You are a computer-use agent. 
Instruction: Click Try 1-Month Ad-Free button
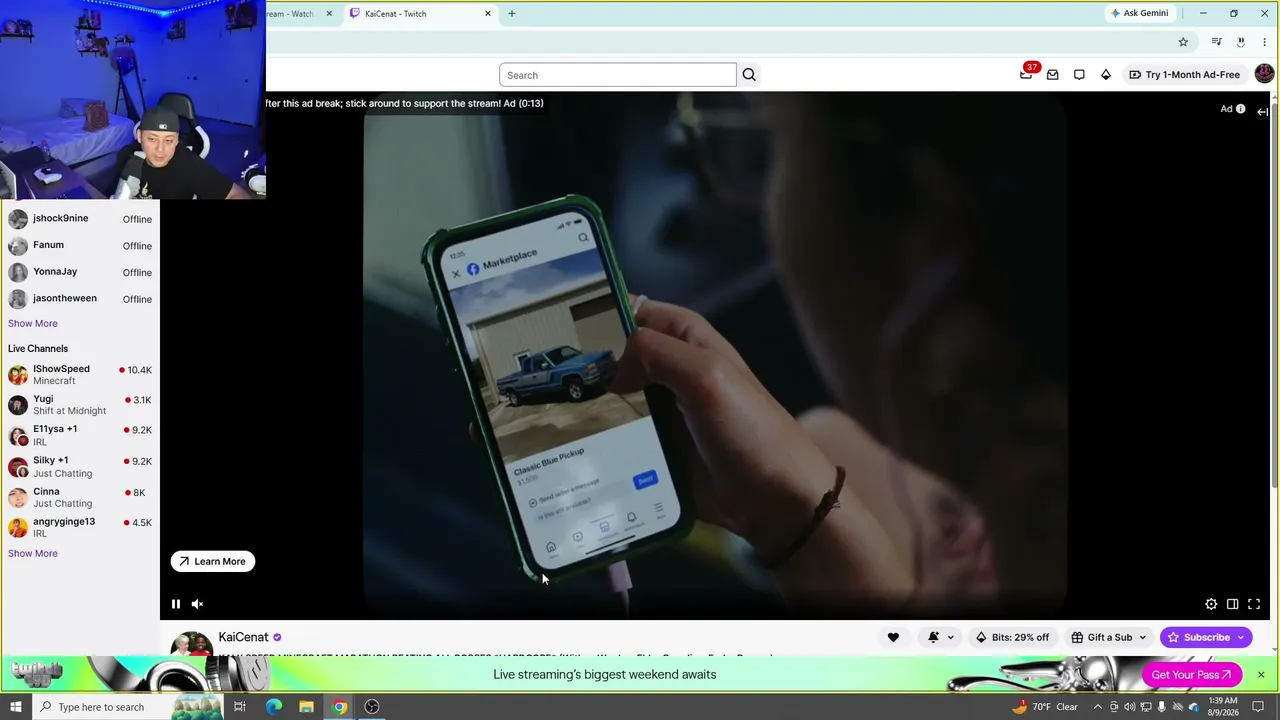(1184, 75)
